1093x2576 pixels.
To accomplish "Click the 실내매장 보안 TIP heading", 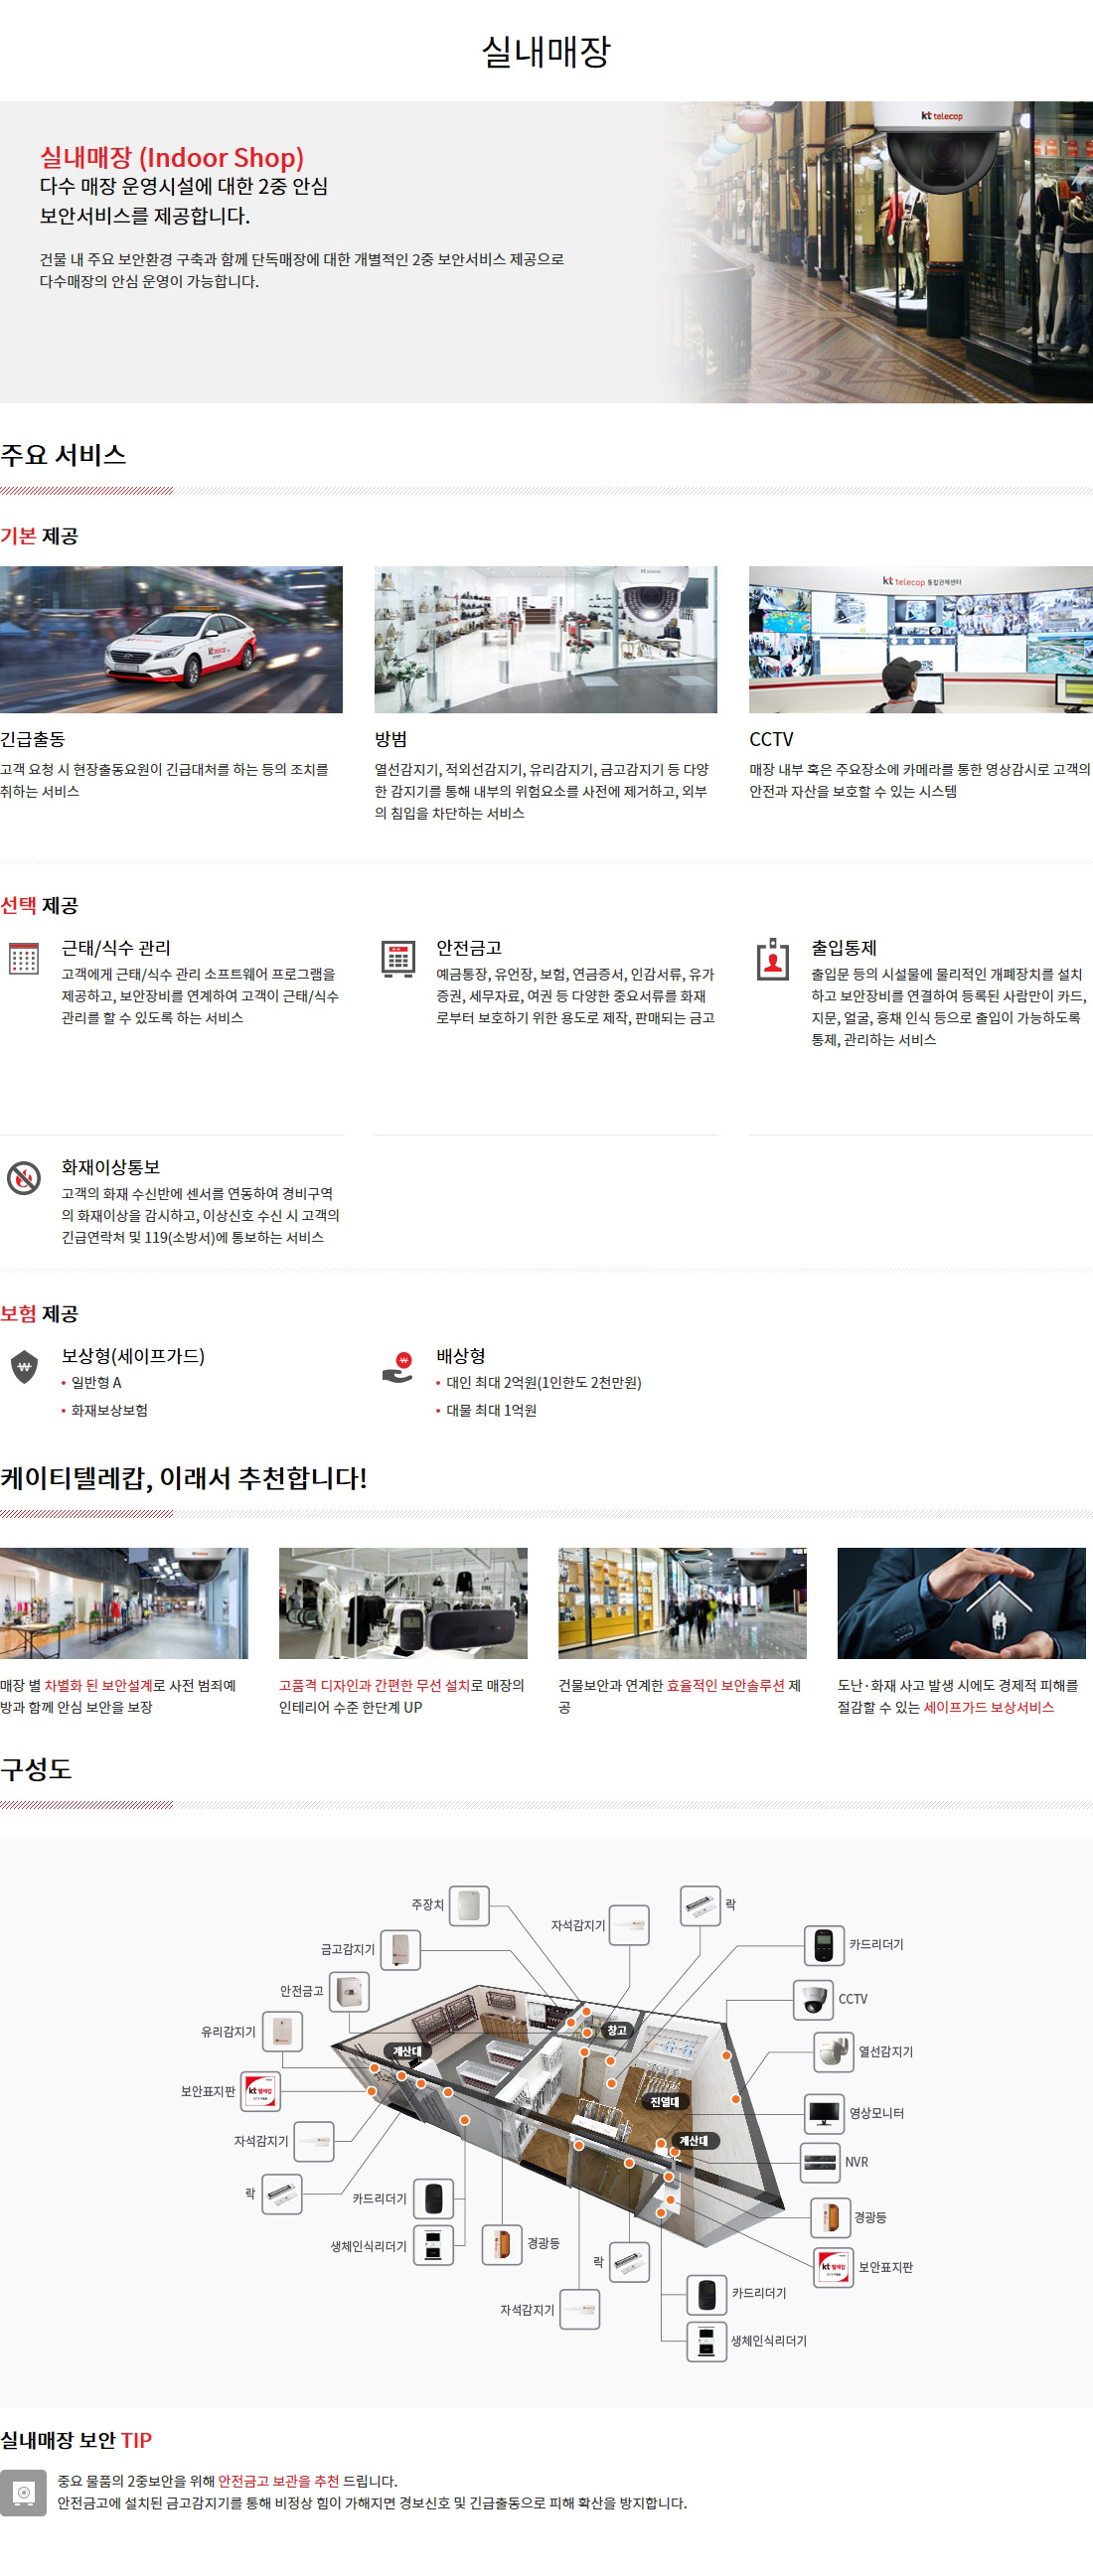I will pyautogui.click(x=76, y=2440).
